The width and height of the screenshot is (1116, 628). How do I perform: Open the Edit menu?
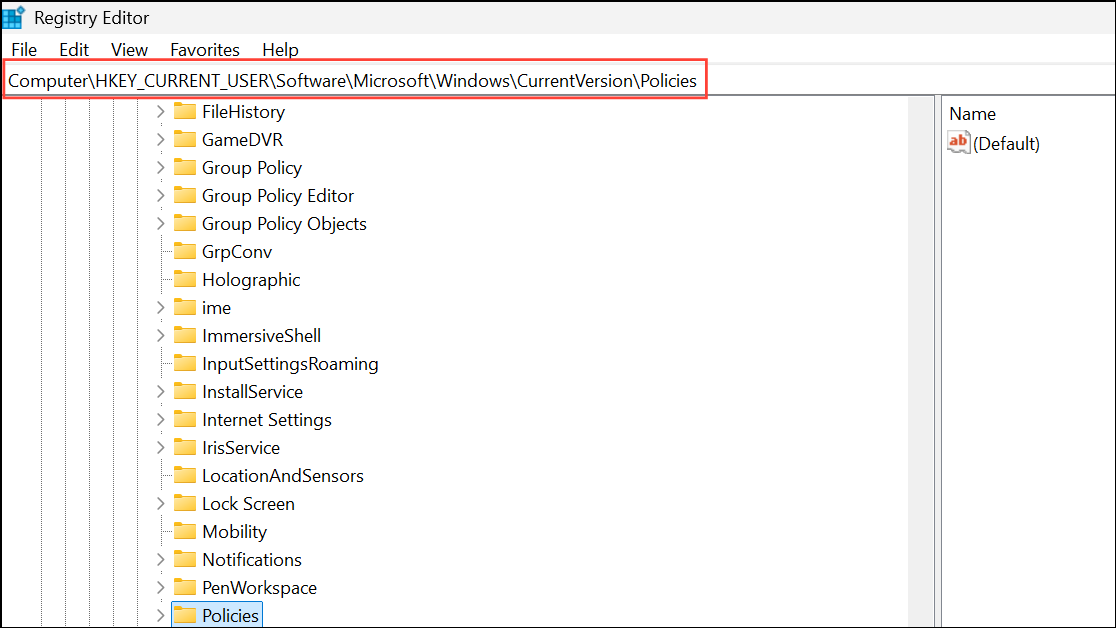74,50
